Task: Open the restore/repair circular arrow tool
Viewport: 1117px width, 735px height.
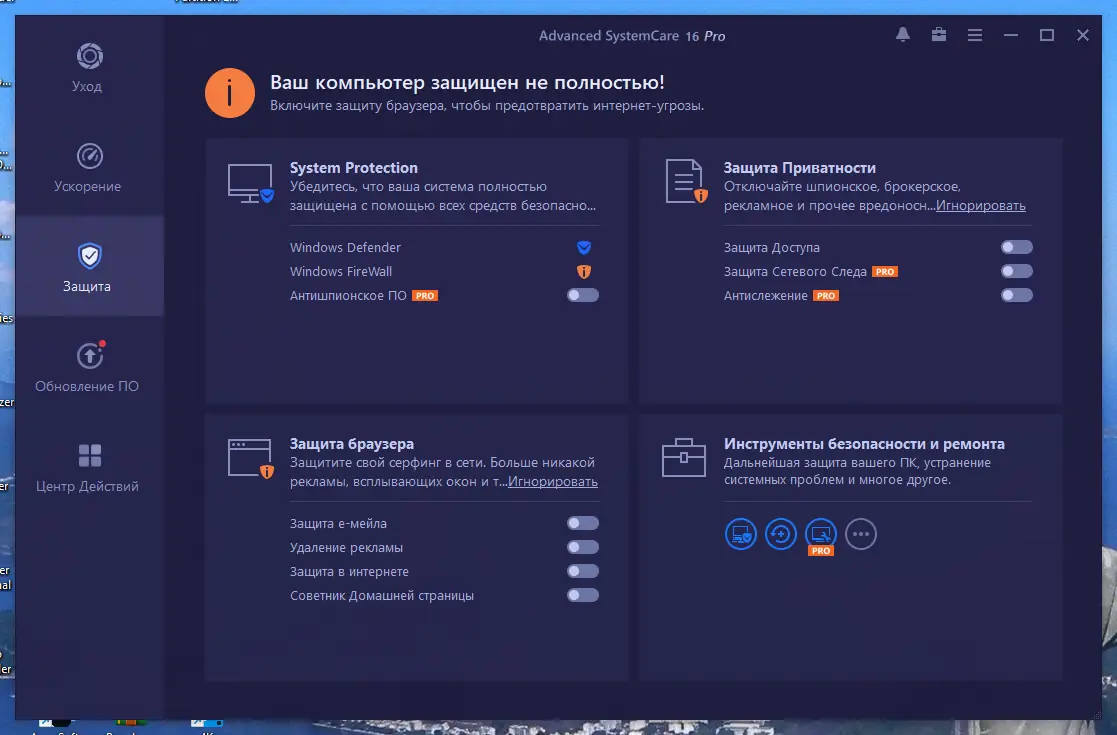Action: (781, 534)
